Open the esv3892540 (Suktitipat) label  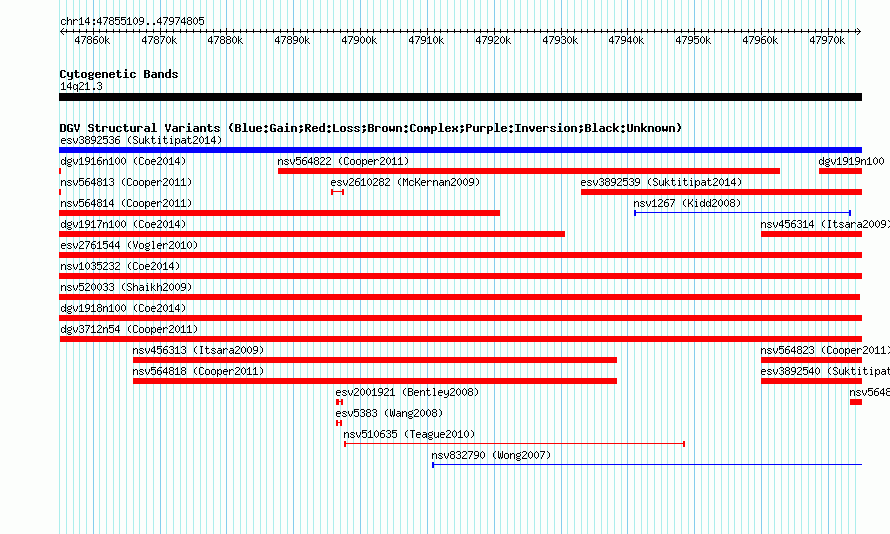click(x=825, y=371)
